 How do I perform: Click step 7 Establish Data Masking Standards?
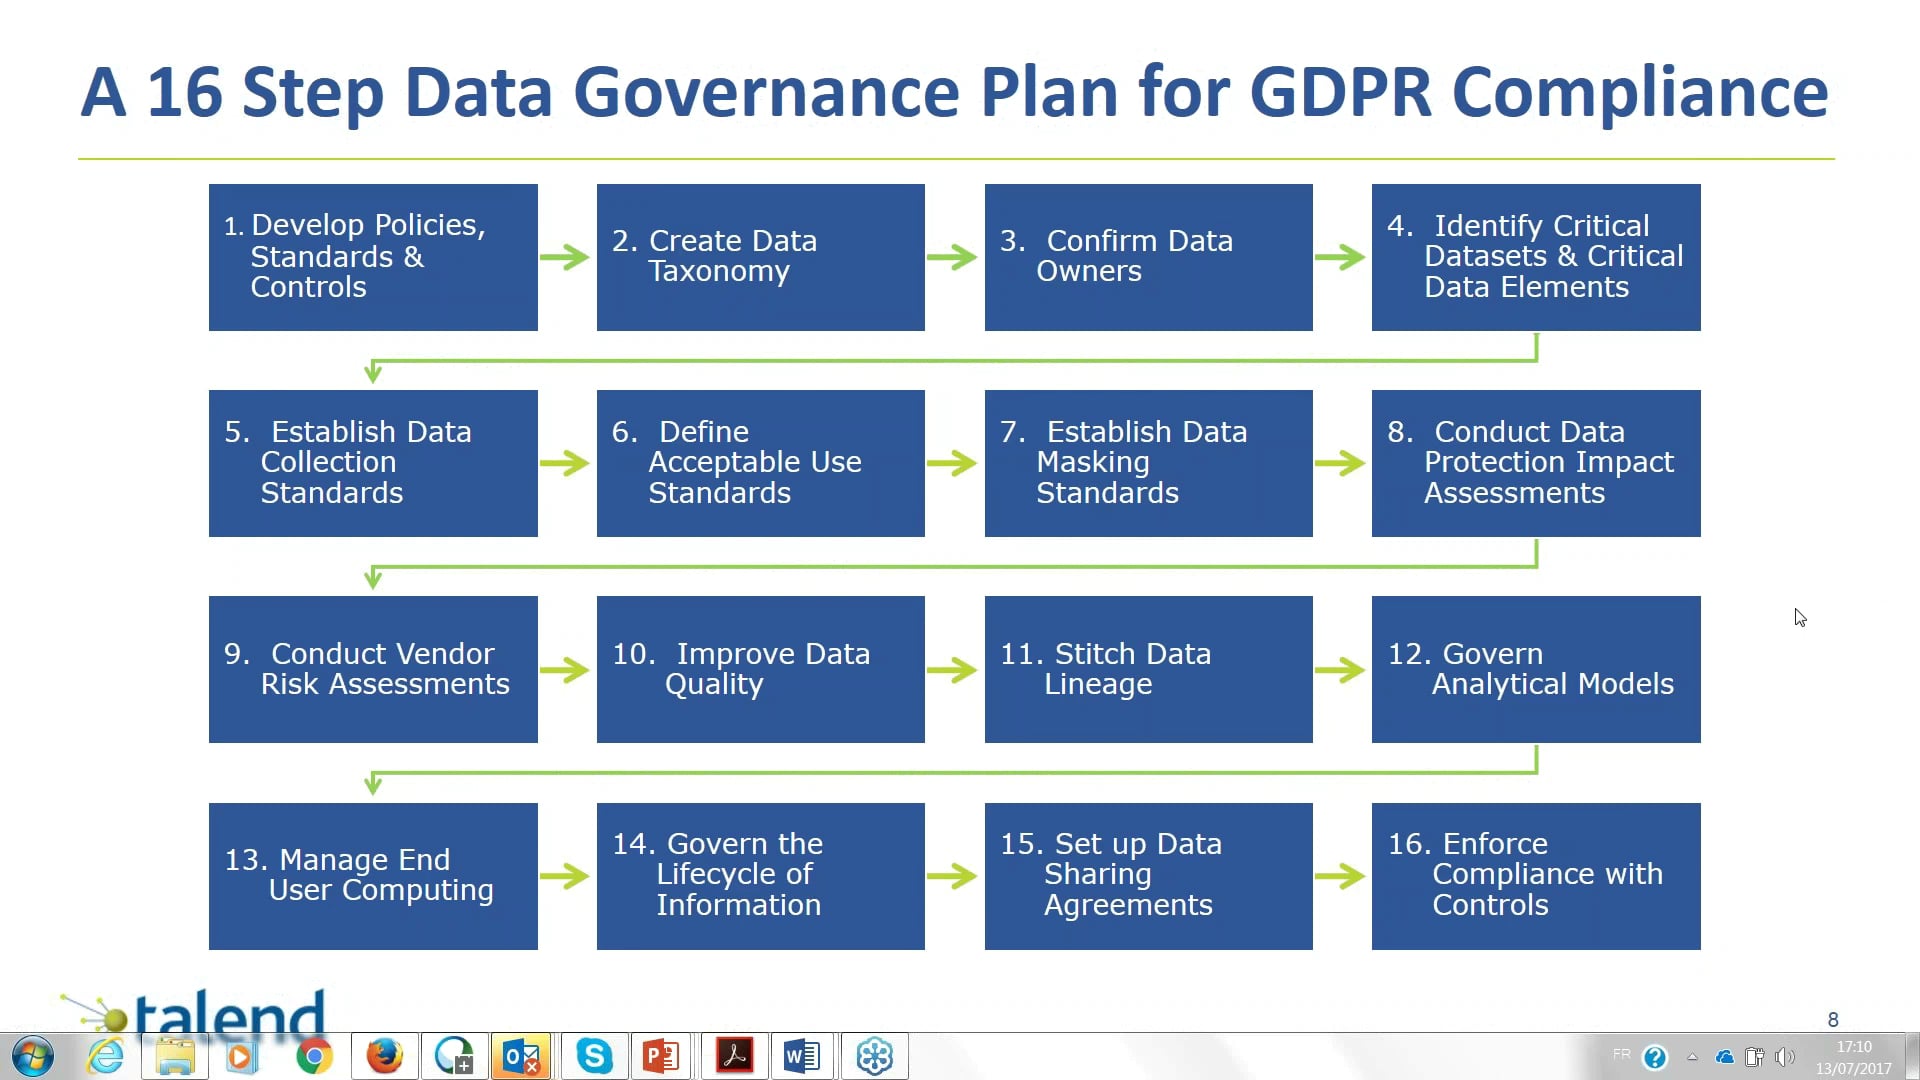[x=1149, y=463]
